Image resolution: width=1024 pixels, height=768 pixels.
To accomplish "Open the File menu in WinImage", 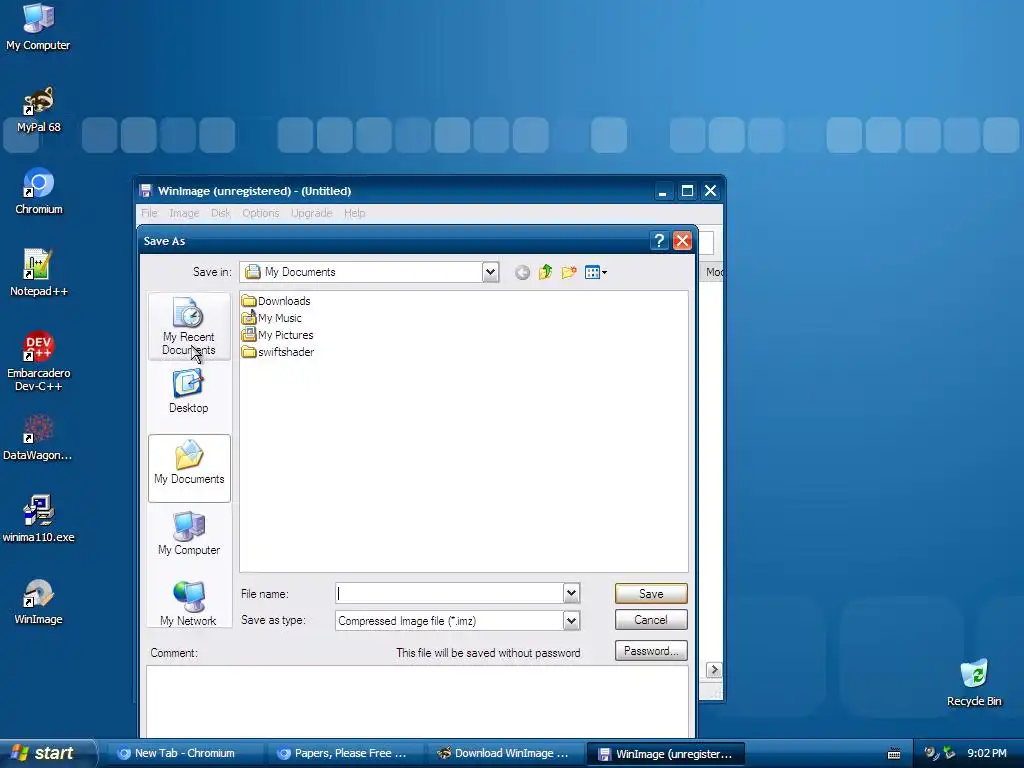I will [149, 213].
